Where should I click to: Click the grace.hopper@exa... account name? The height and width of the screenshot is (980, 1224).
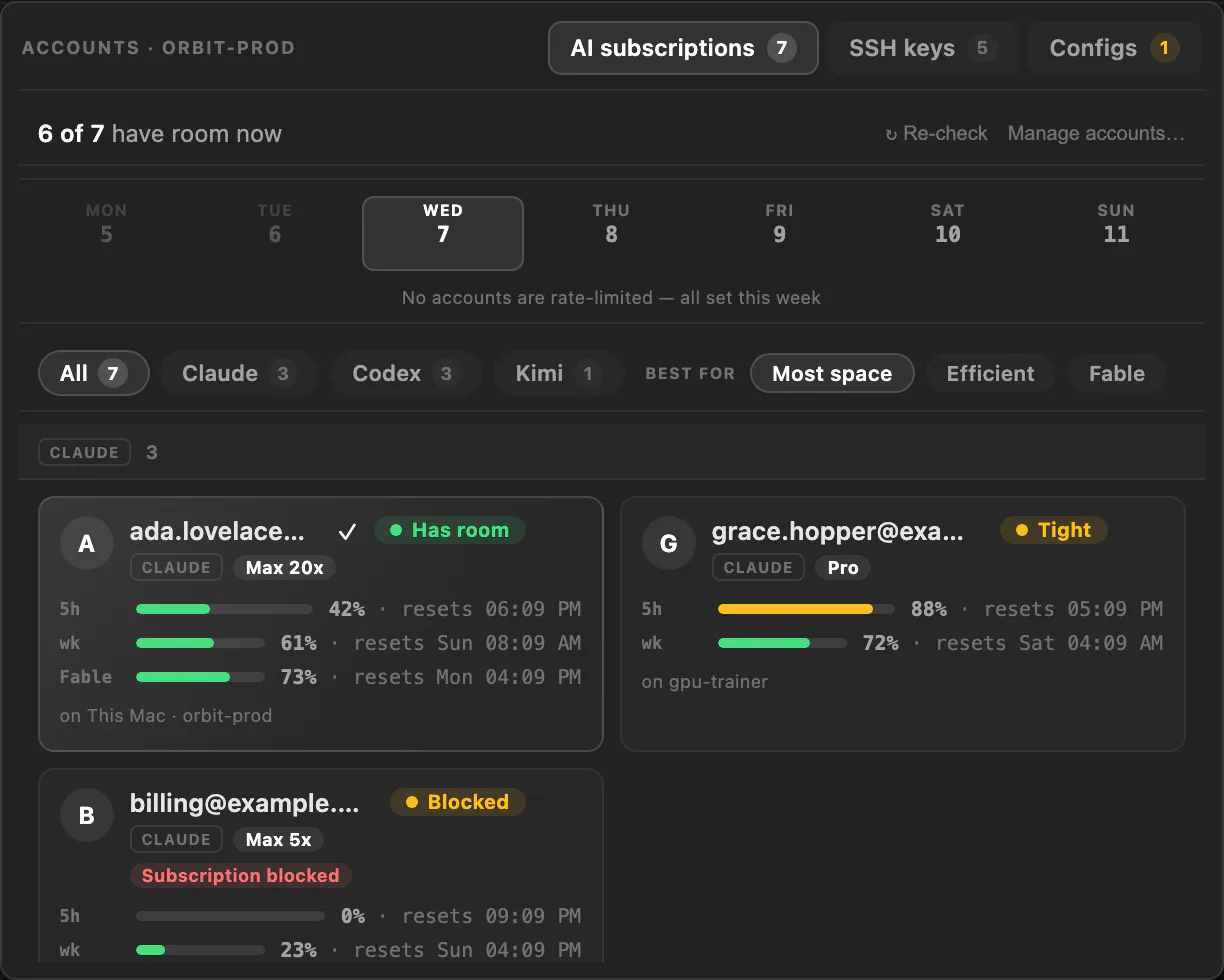pyautogui.click(x=838, y=531)
